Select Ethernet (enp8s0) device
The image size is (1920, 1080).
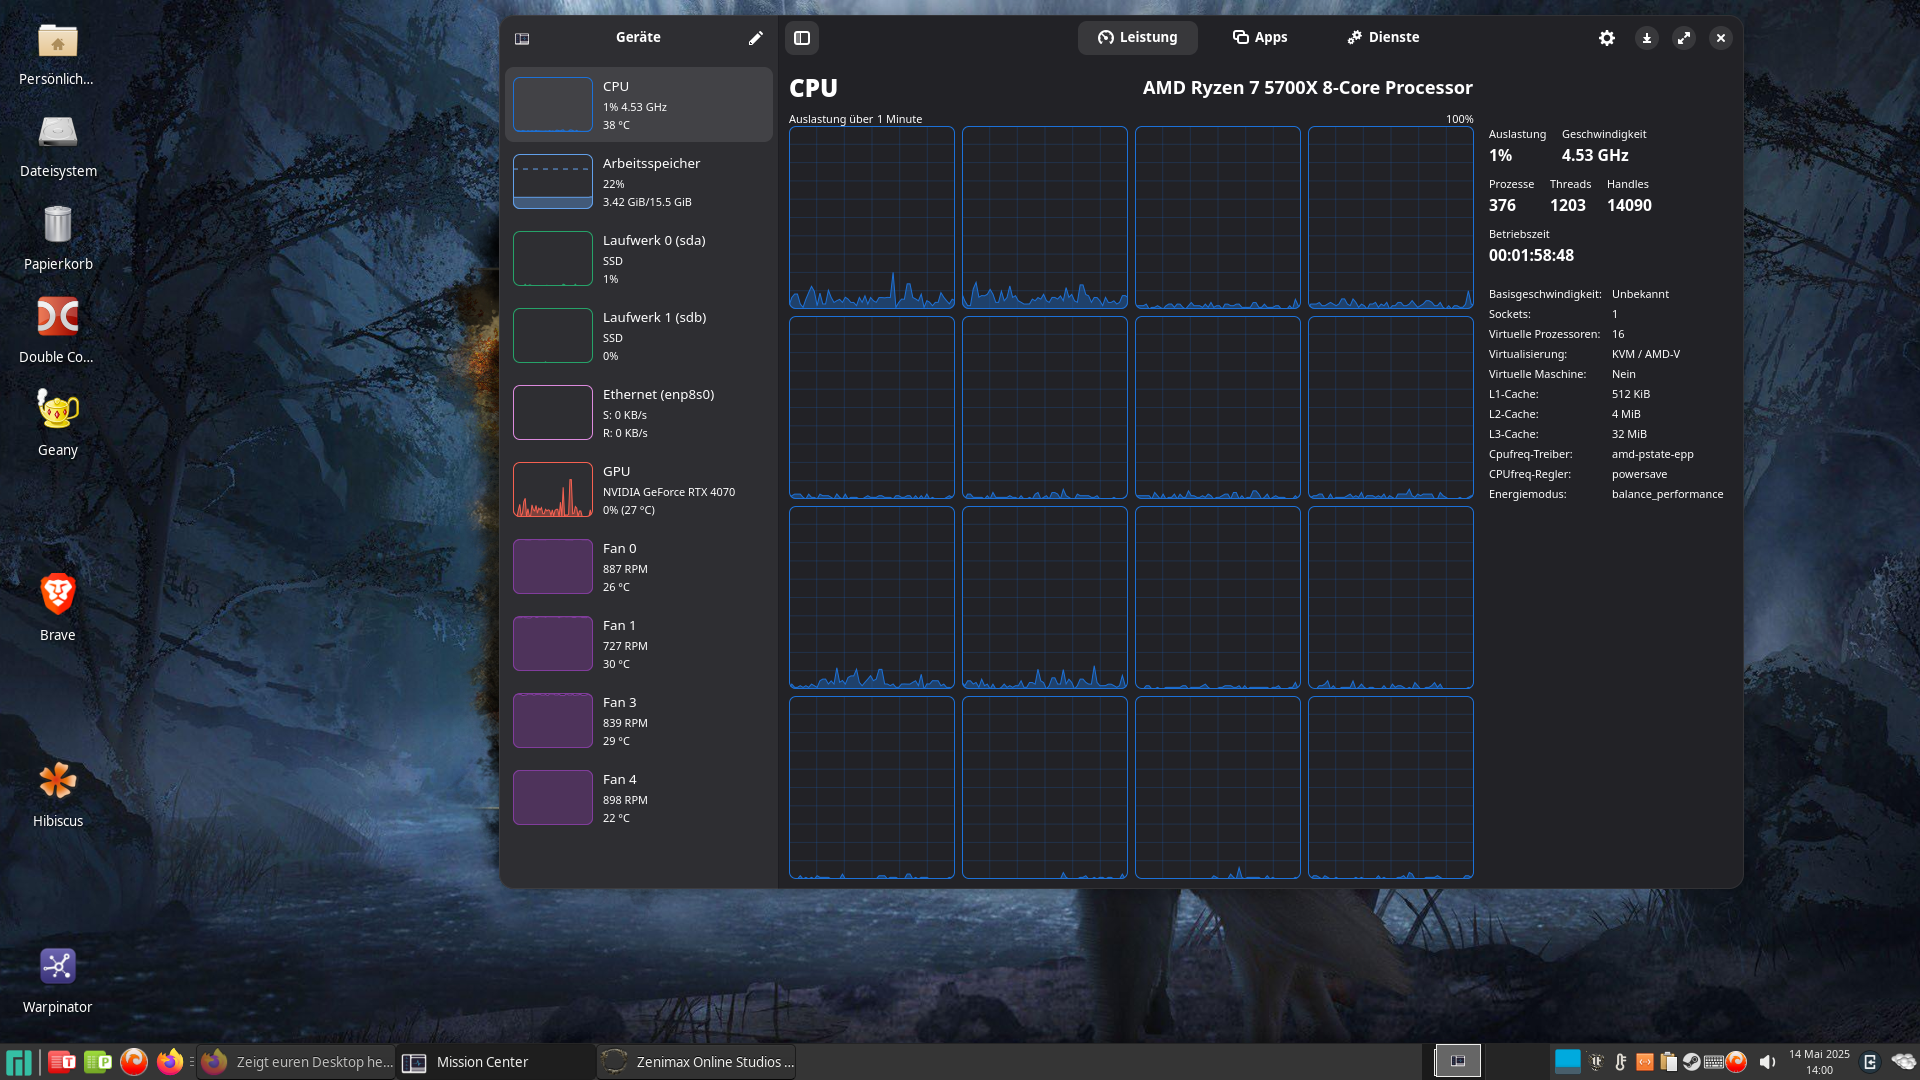point(638,412)
